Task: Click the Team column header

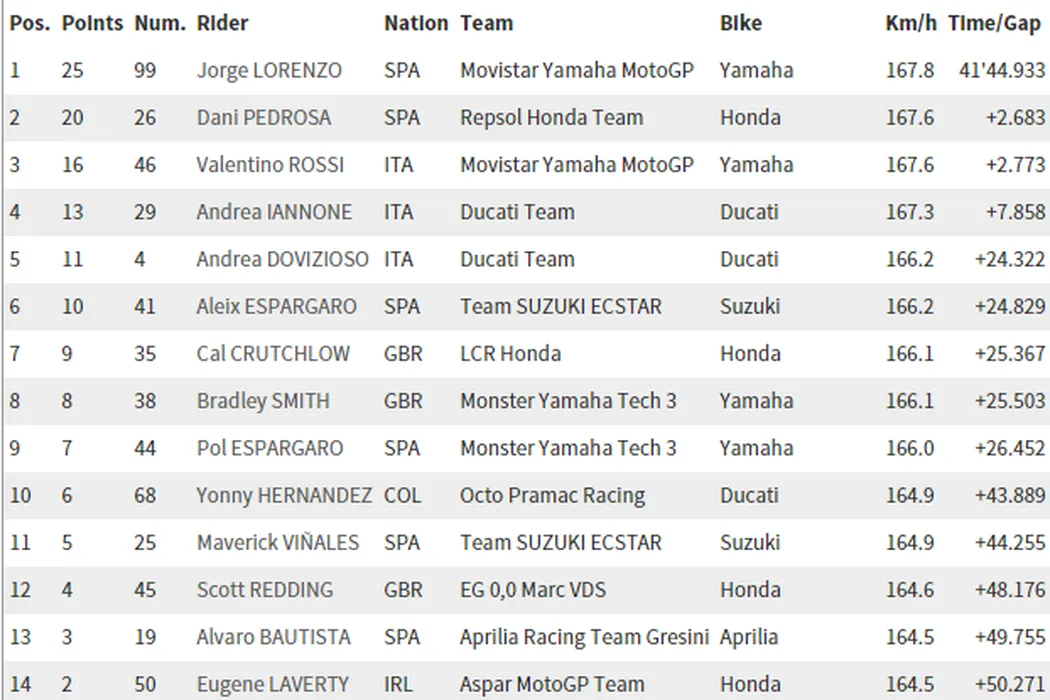Action: point(486,23)
